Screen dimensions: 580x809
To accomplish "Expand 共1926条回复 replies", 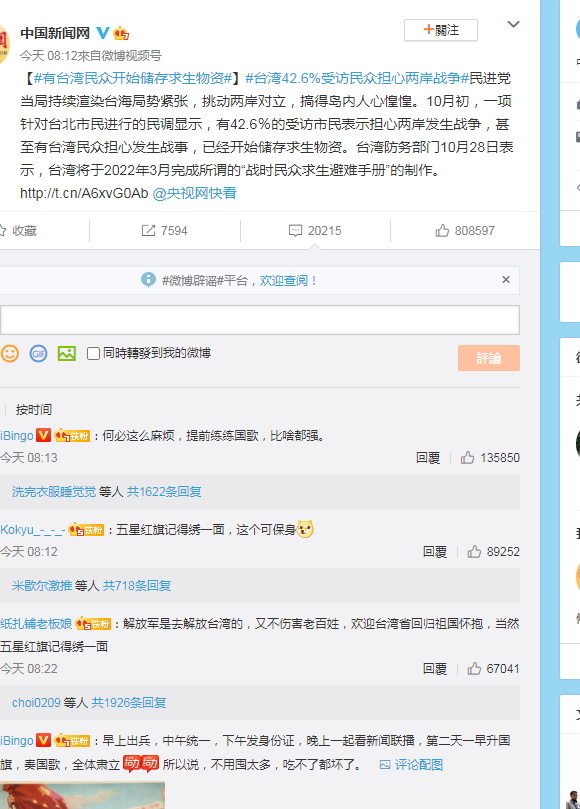I will coord(129,703).
